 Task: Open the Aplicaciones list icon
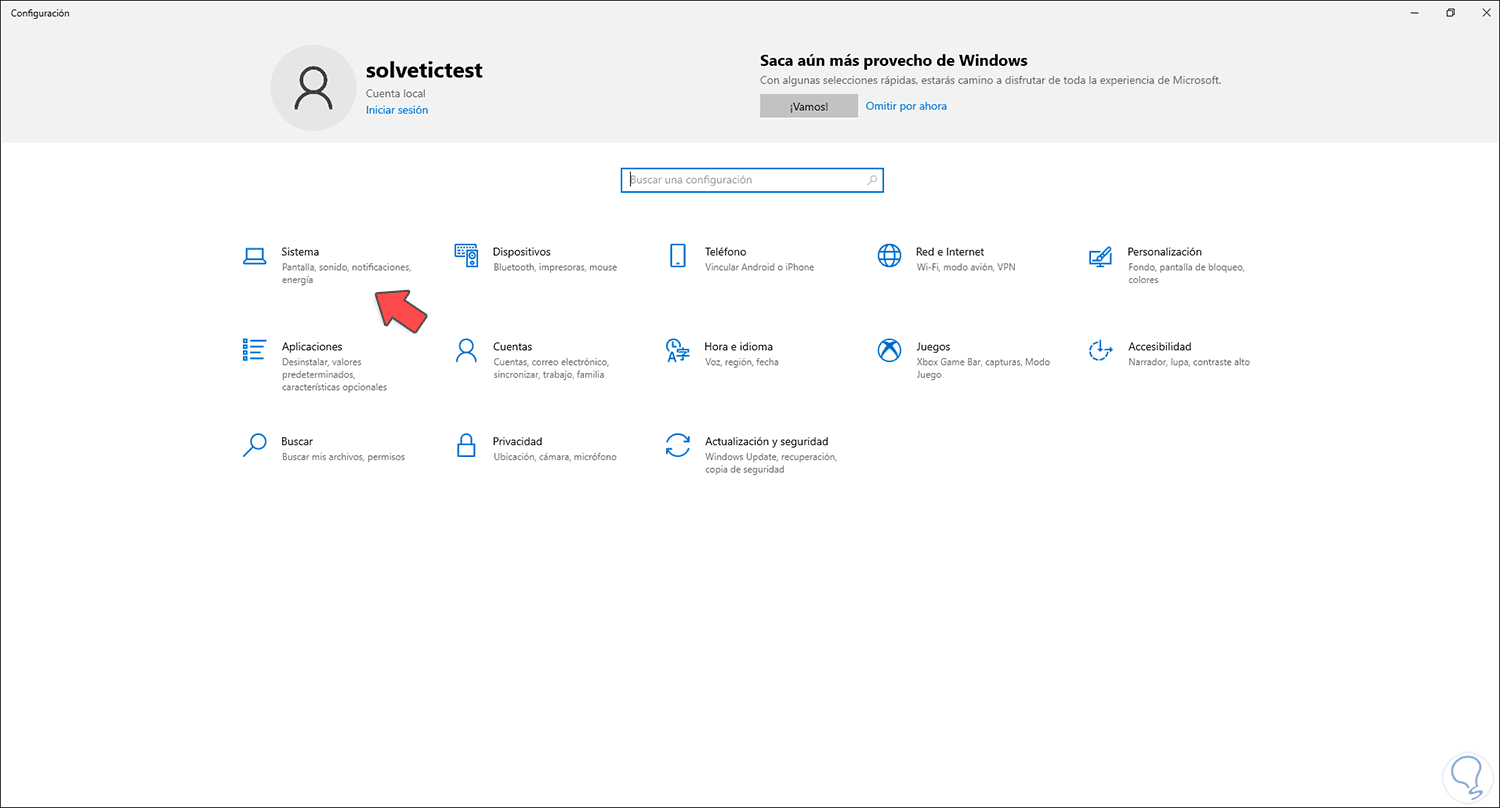(255, 350)
